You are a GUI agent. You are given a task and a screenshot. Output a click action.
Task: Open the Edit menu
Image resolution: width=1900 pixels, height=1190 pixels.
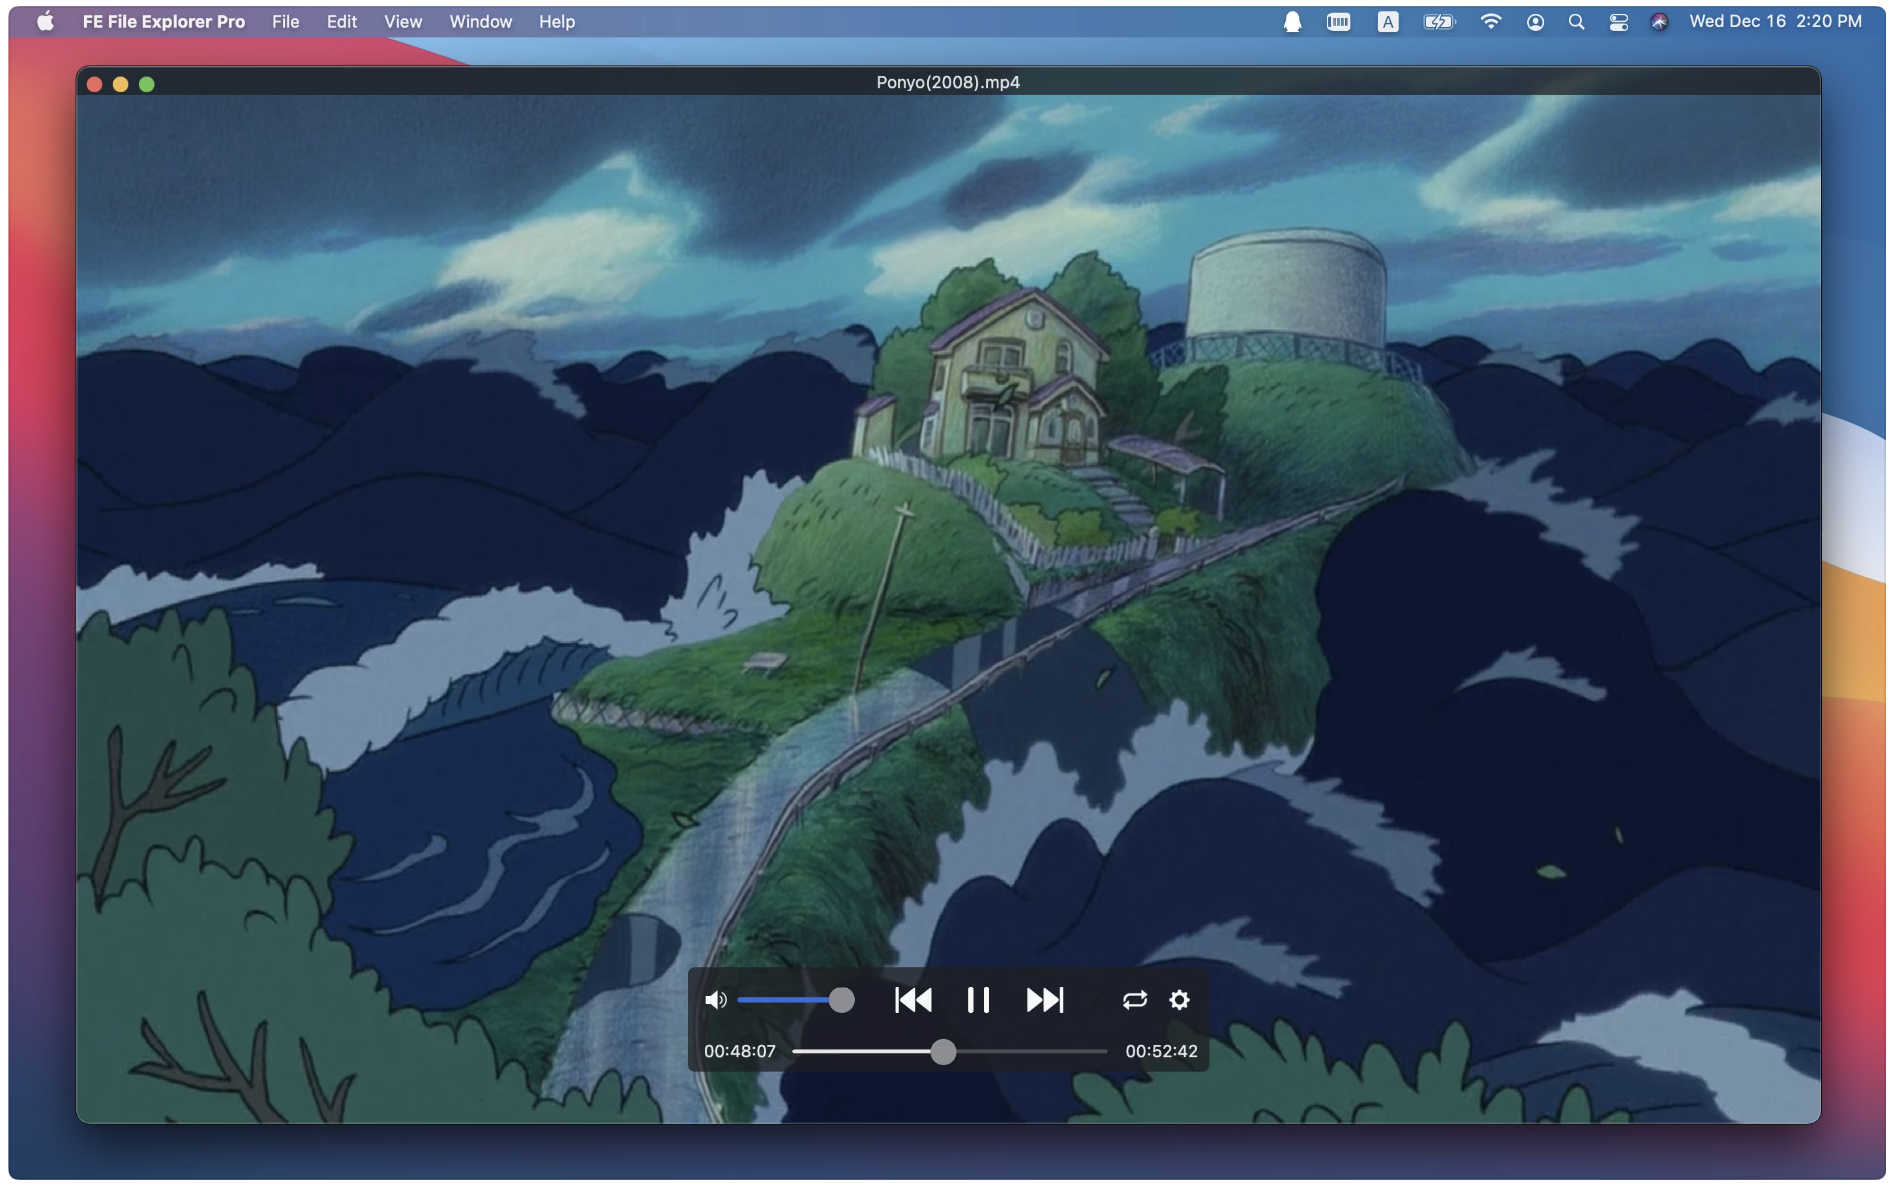[x=341, y=21]
